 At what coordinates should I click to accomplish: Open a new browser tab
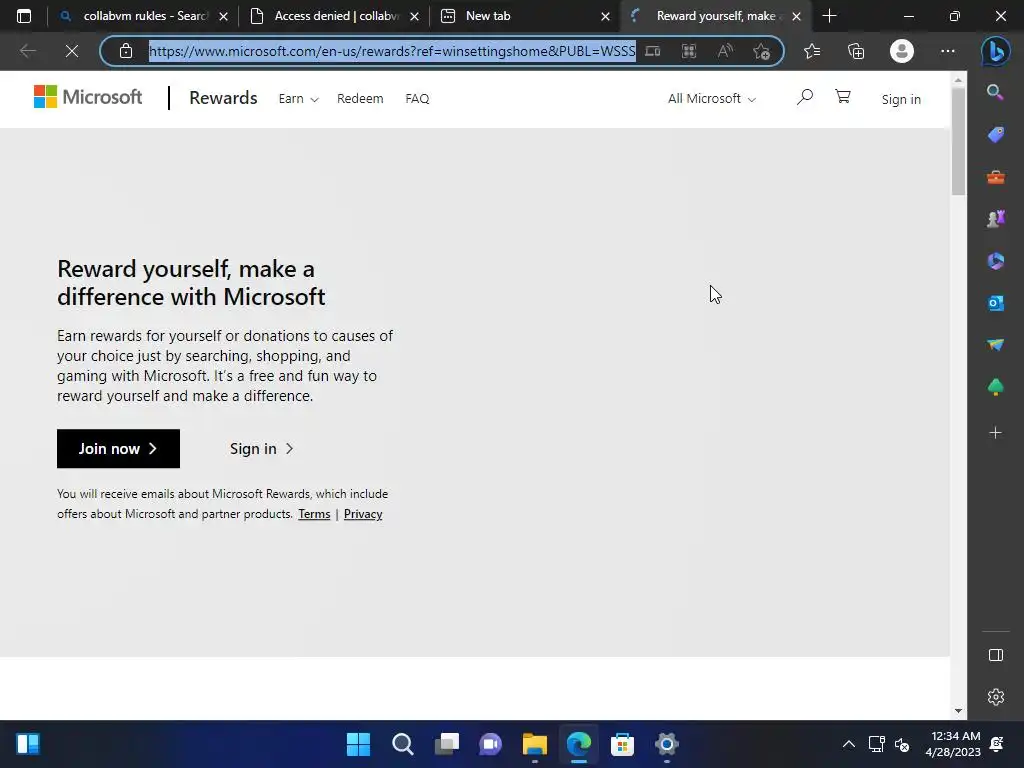coord(829,16)
